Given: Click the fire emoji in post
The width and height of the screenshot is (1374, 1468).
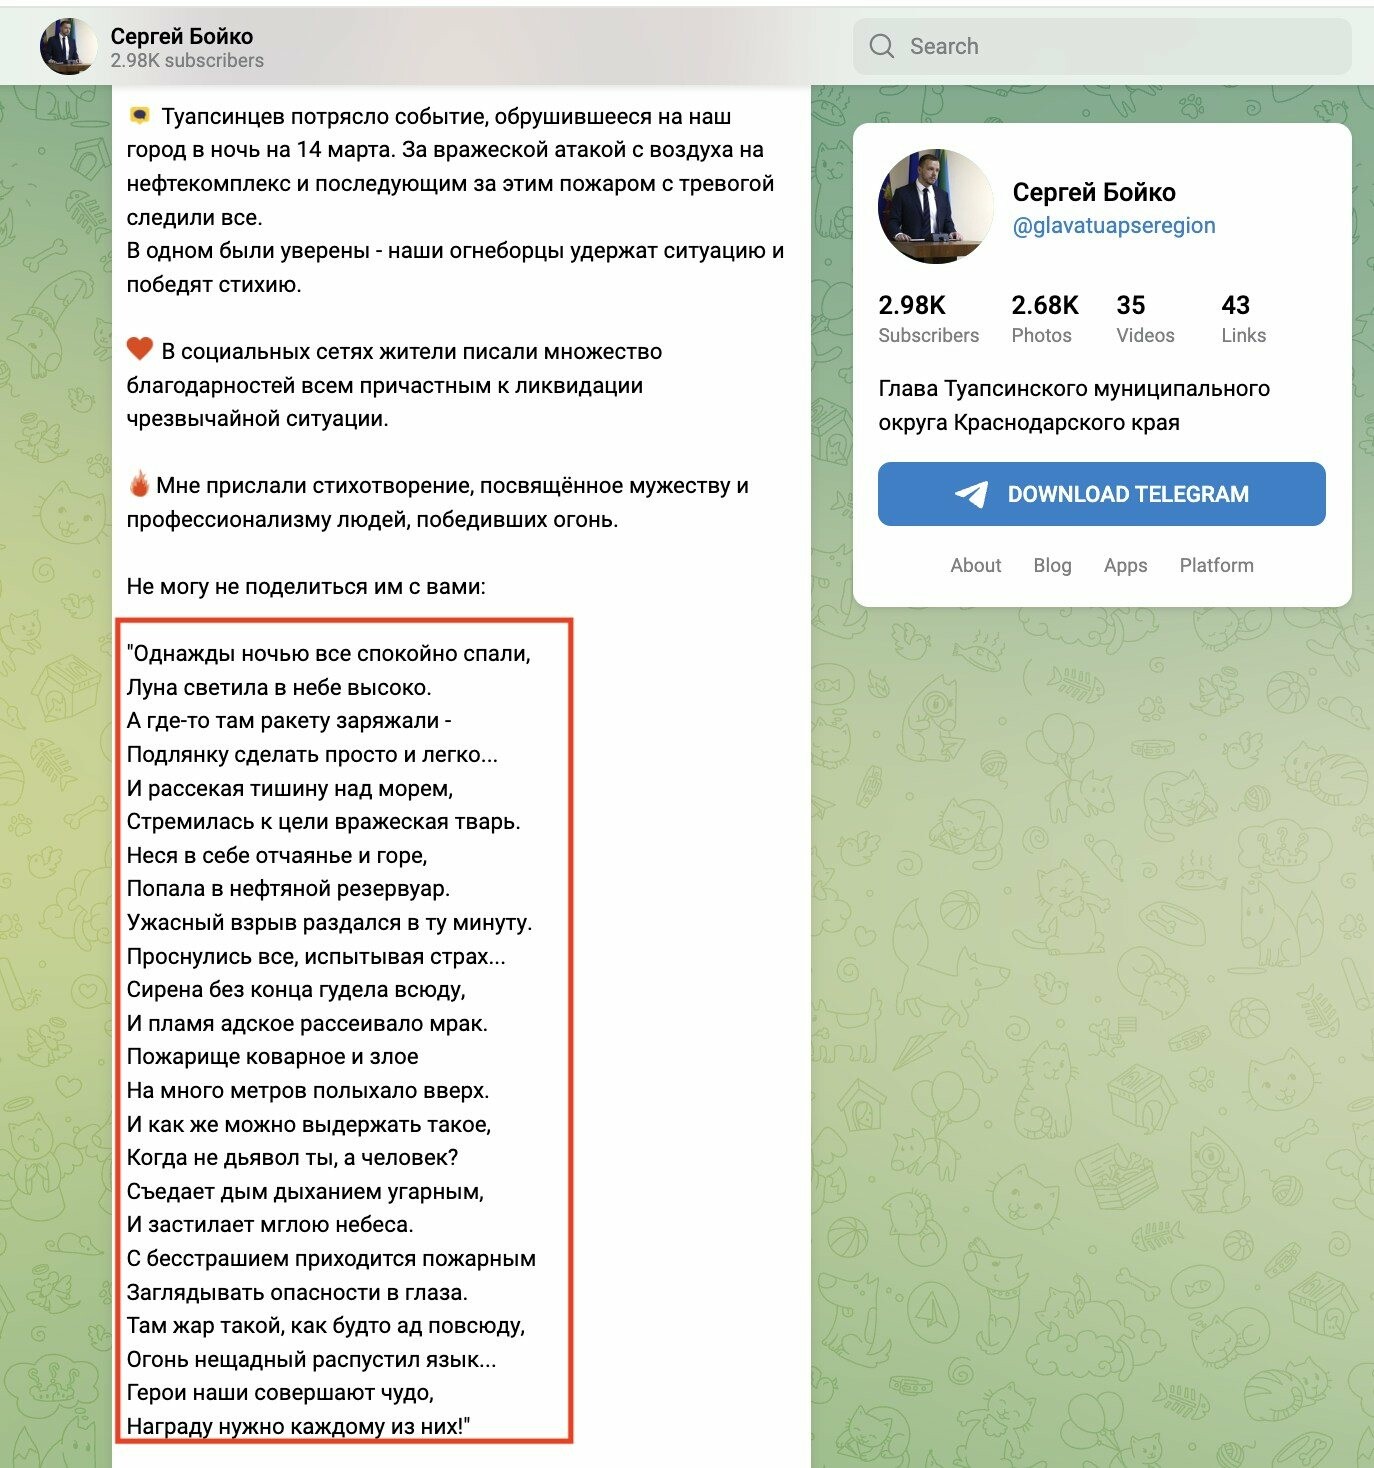Looking at the screenshot, I should [139, 485].
